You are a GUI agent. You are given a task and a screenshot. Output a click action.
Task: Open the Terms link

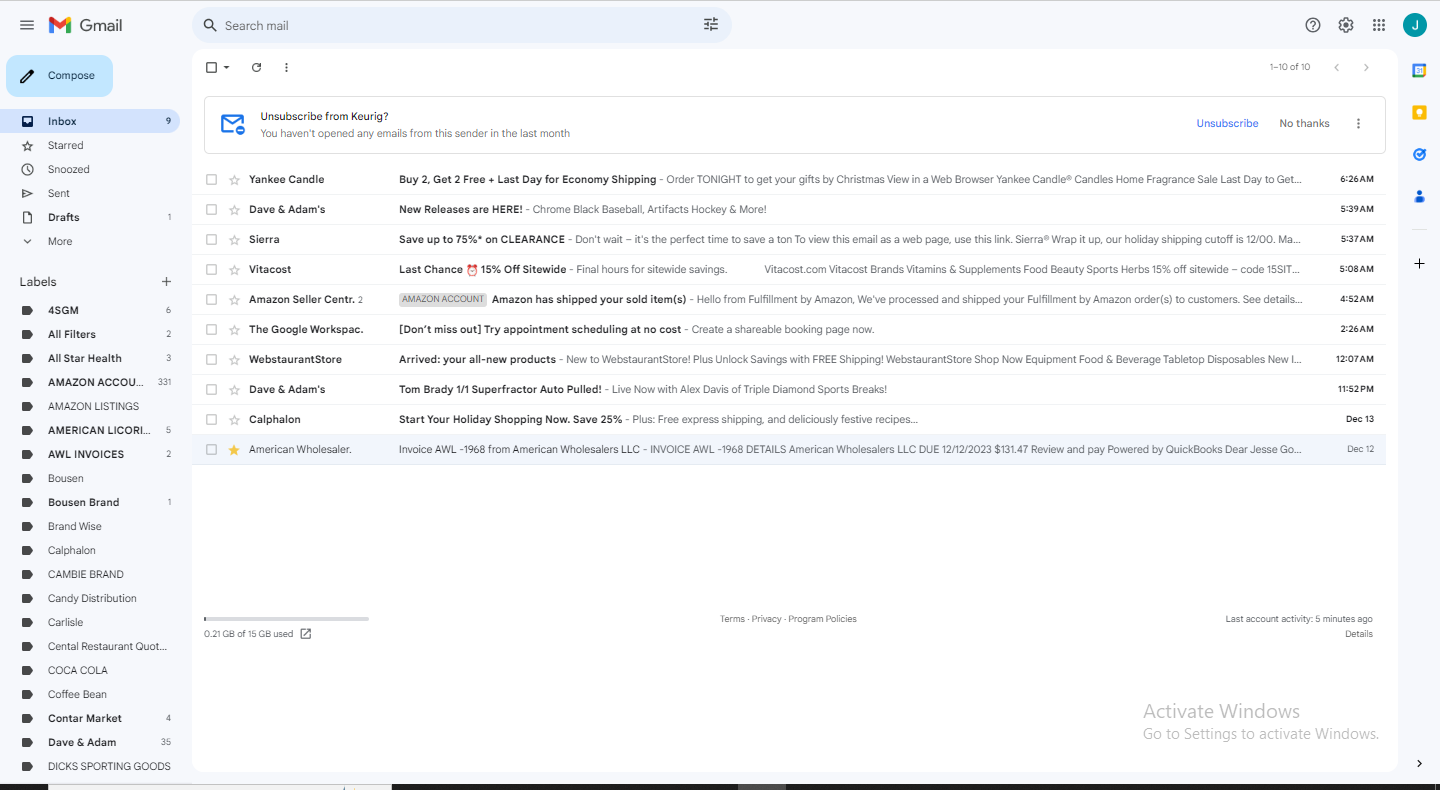[732, 619]
